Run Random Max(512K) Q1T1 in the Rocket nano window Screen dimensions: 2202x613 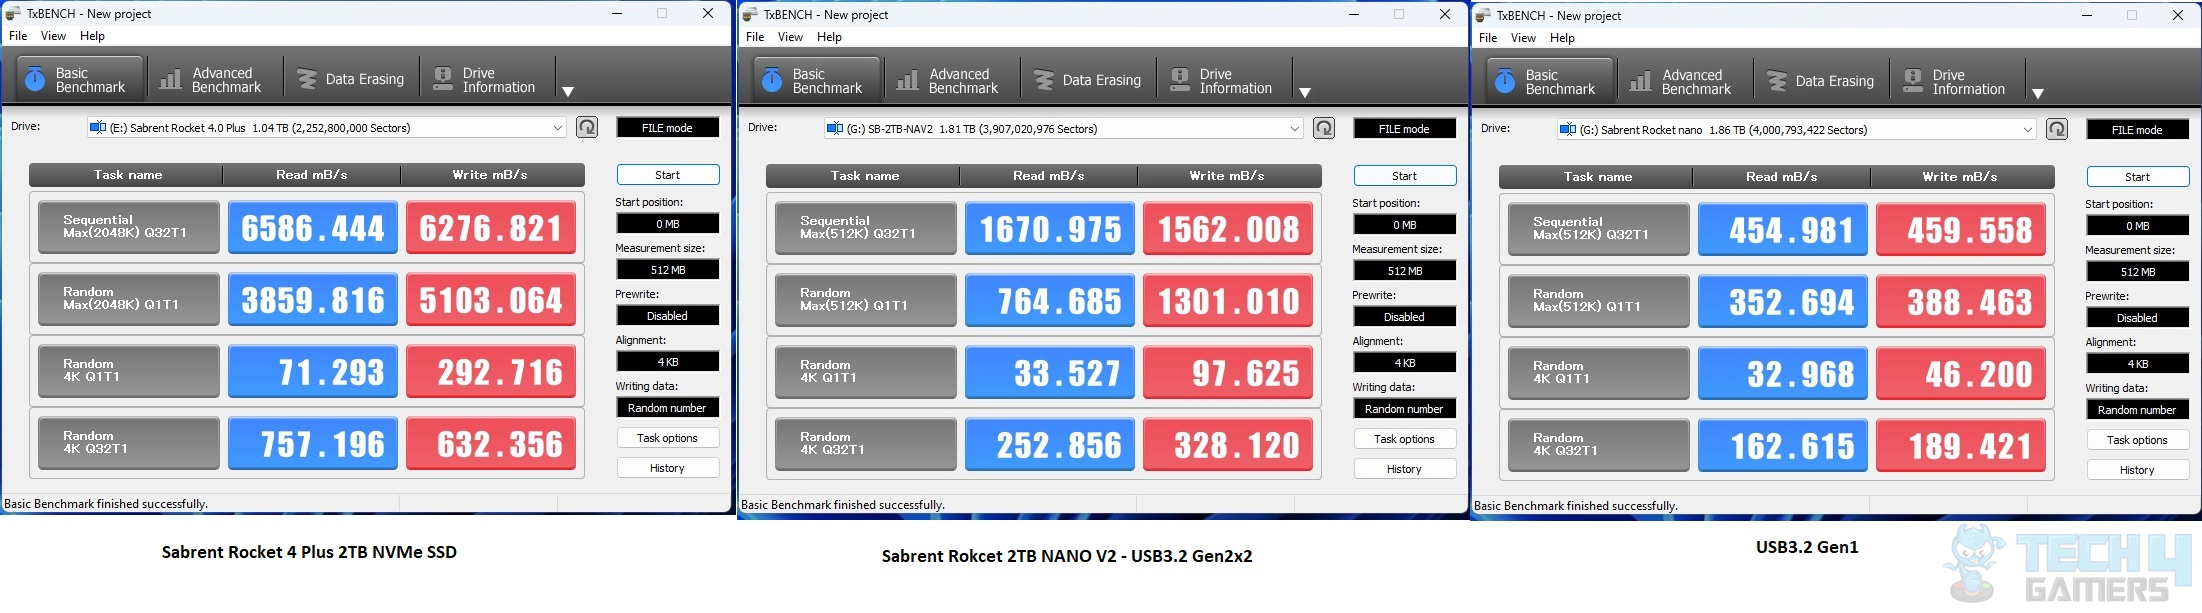click(x=1599, y=301)
